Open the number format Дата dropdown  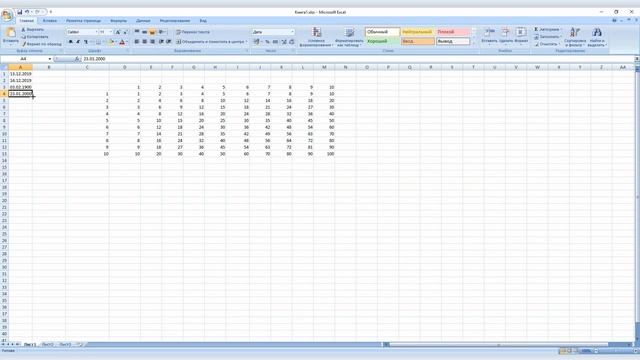292,32
